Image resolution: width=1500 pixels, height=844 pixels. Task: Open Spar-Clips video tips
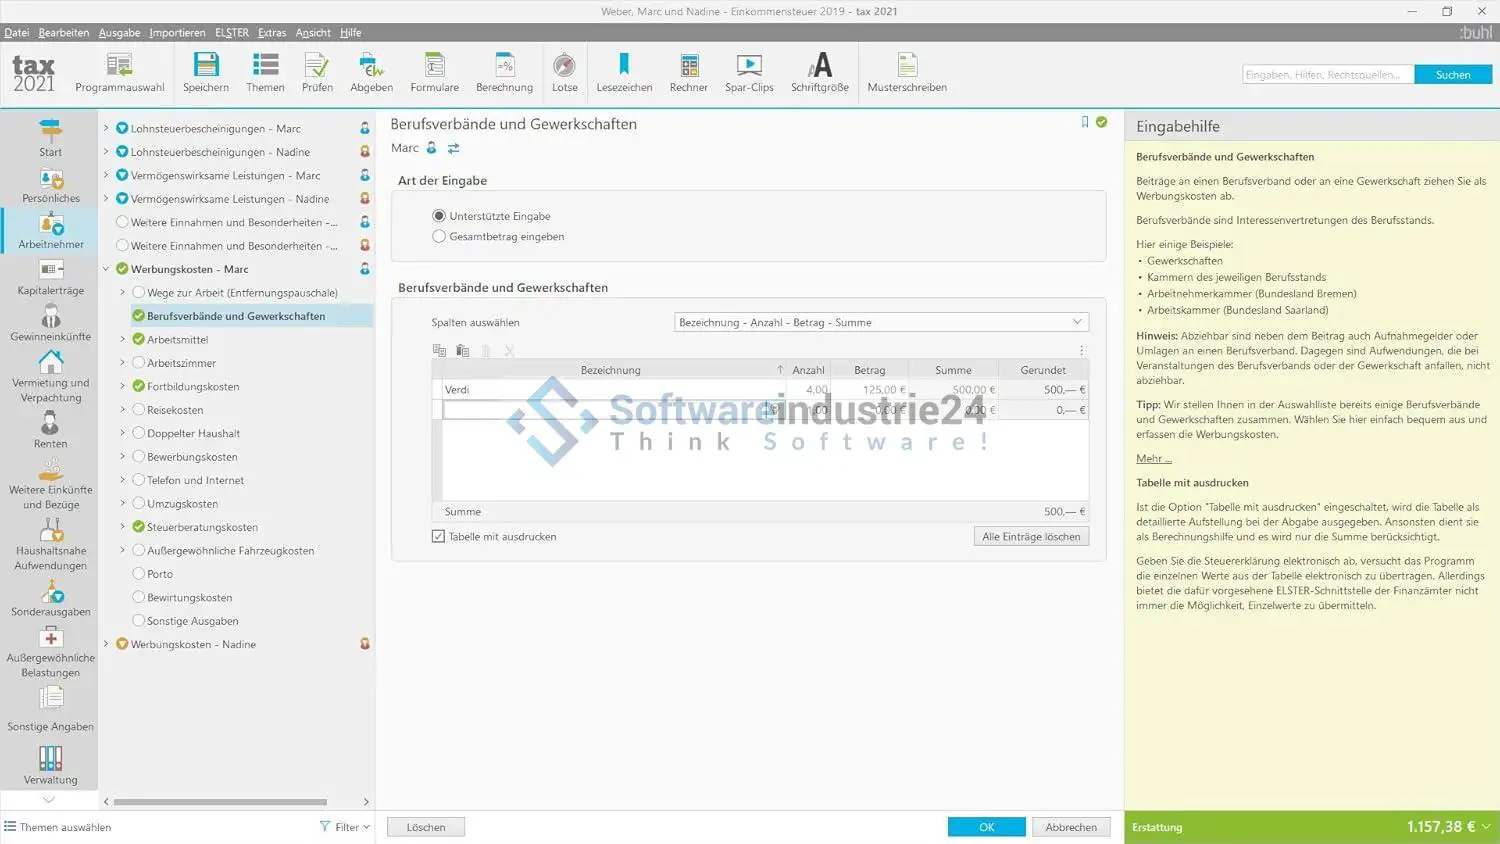tap(749, 66)
